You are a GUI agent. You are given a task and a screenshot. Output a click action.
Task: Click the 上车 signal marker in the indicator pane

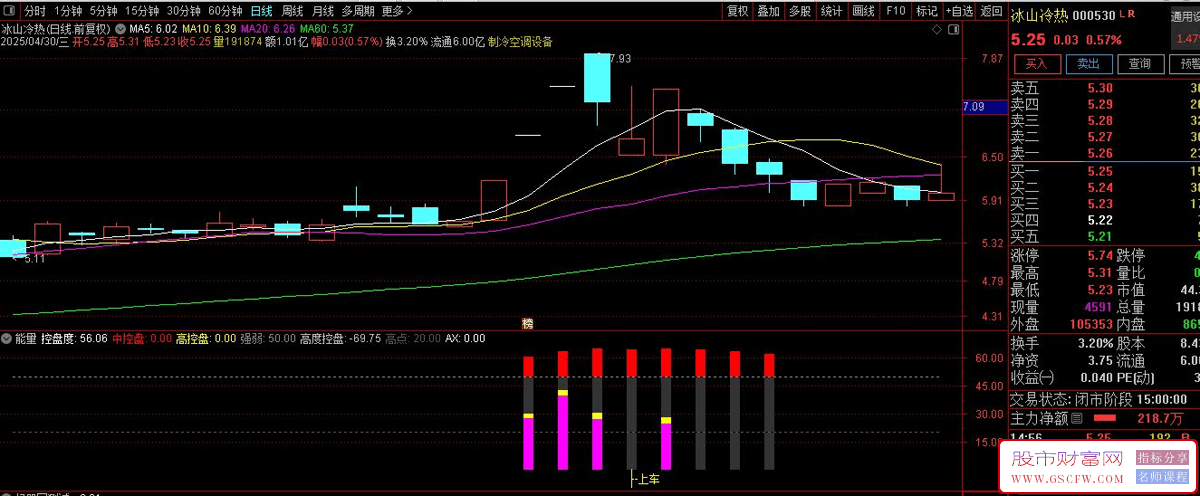(647, 479)
